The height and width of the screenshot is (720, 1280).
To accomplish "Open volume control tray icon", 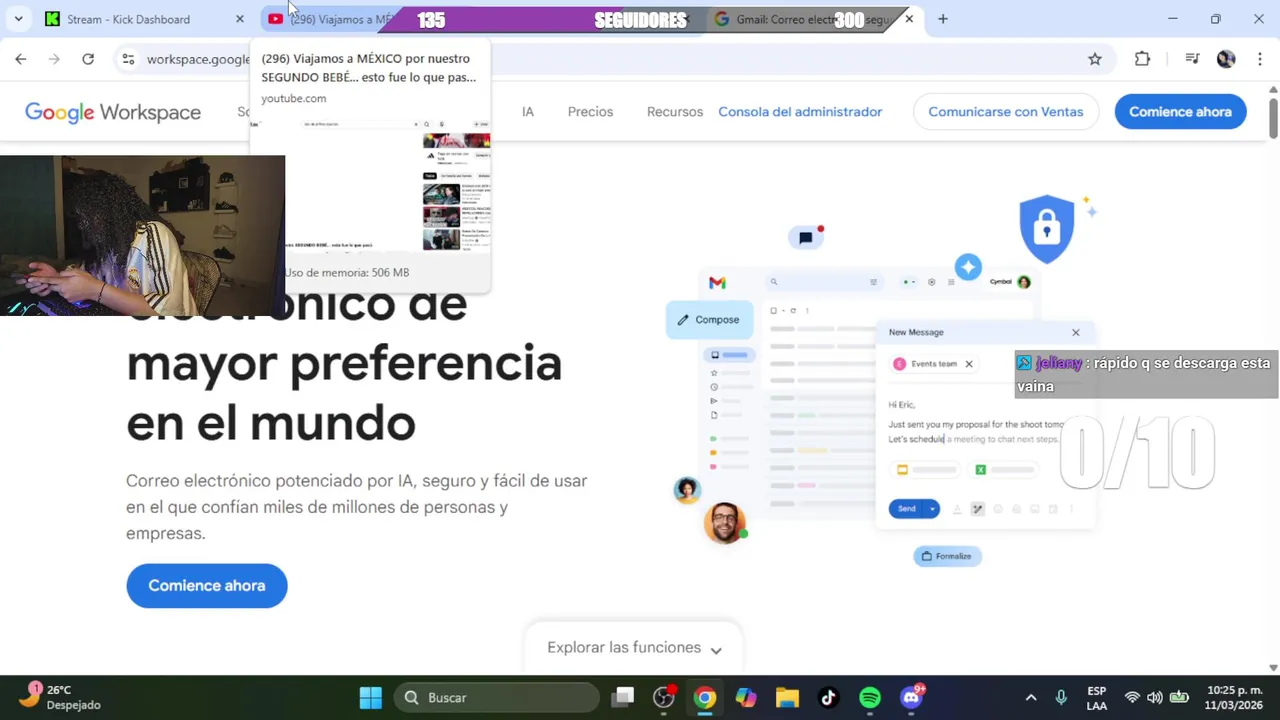I will [x=1155, y=698].
